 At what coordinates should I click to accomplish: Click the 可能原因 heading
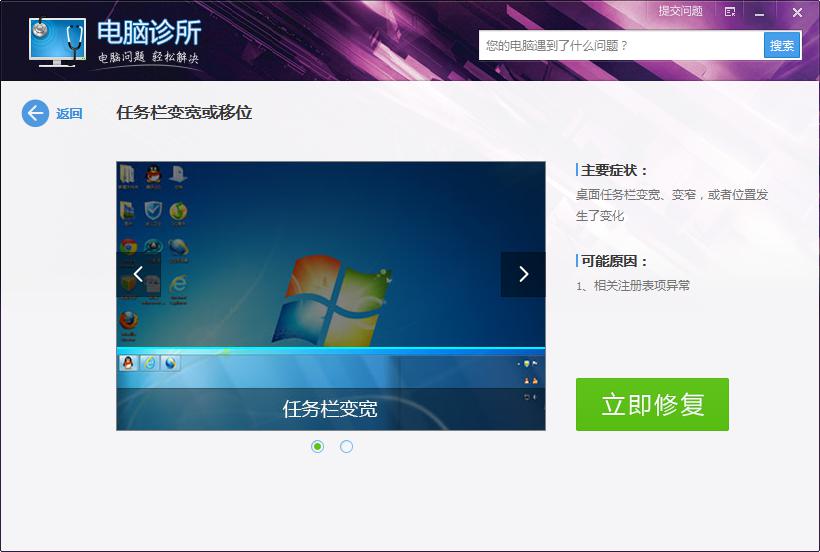[x=614, y=261]
